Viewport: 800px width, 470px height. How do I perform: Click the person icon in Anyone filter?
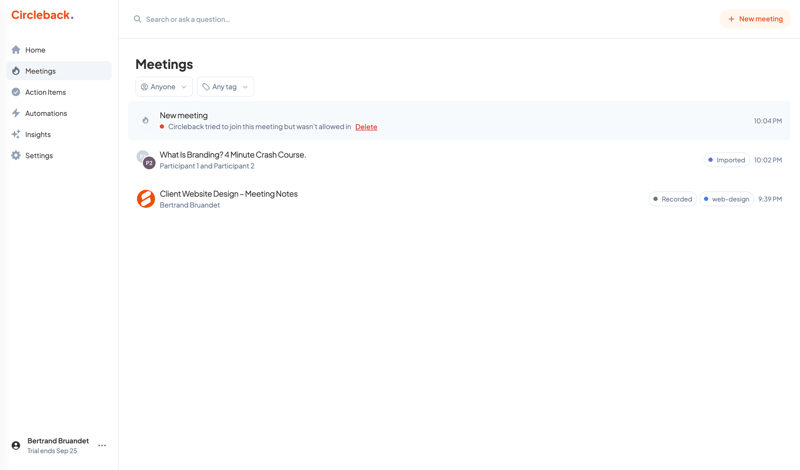[x=144, y=87]
